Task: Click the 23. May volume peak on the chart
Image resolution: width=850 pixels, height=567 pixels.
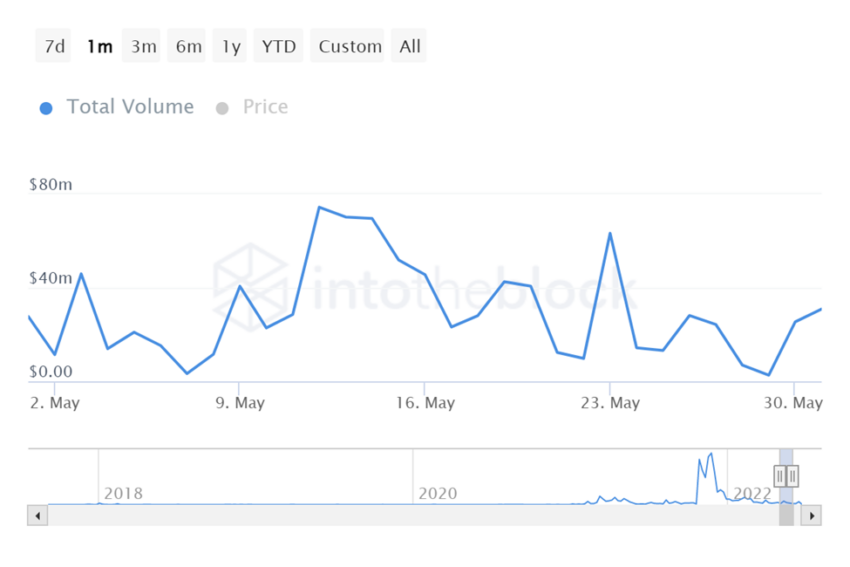Action: 610,234
